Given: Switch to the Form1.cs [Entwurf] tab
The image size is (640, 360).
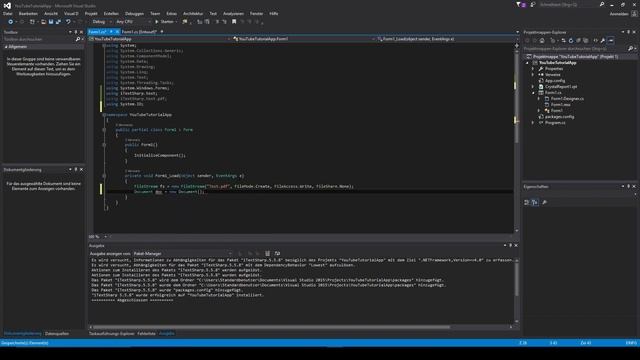Looking at the screenshot, I should click(139, 32).
